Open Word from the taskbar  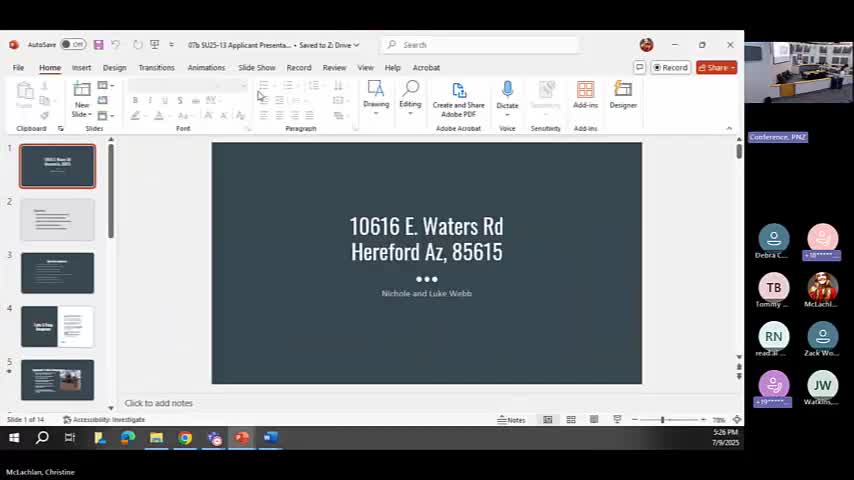coord(270,438)
